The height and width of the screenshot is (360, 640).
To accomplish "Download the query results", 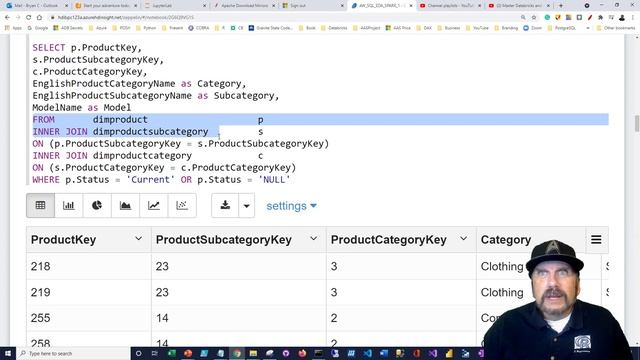I will point(225,205).
